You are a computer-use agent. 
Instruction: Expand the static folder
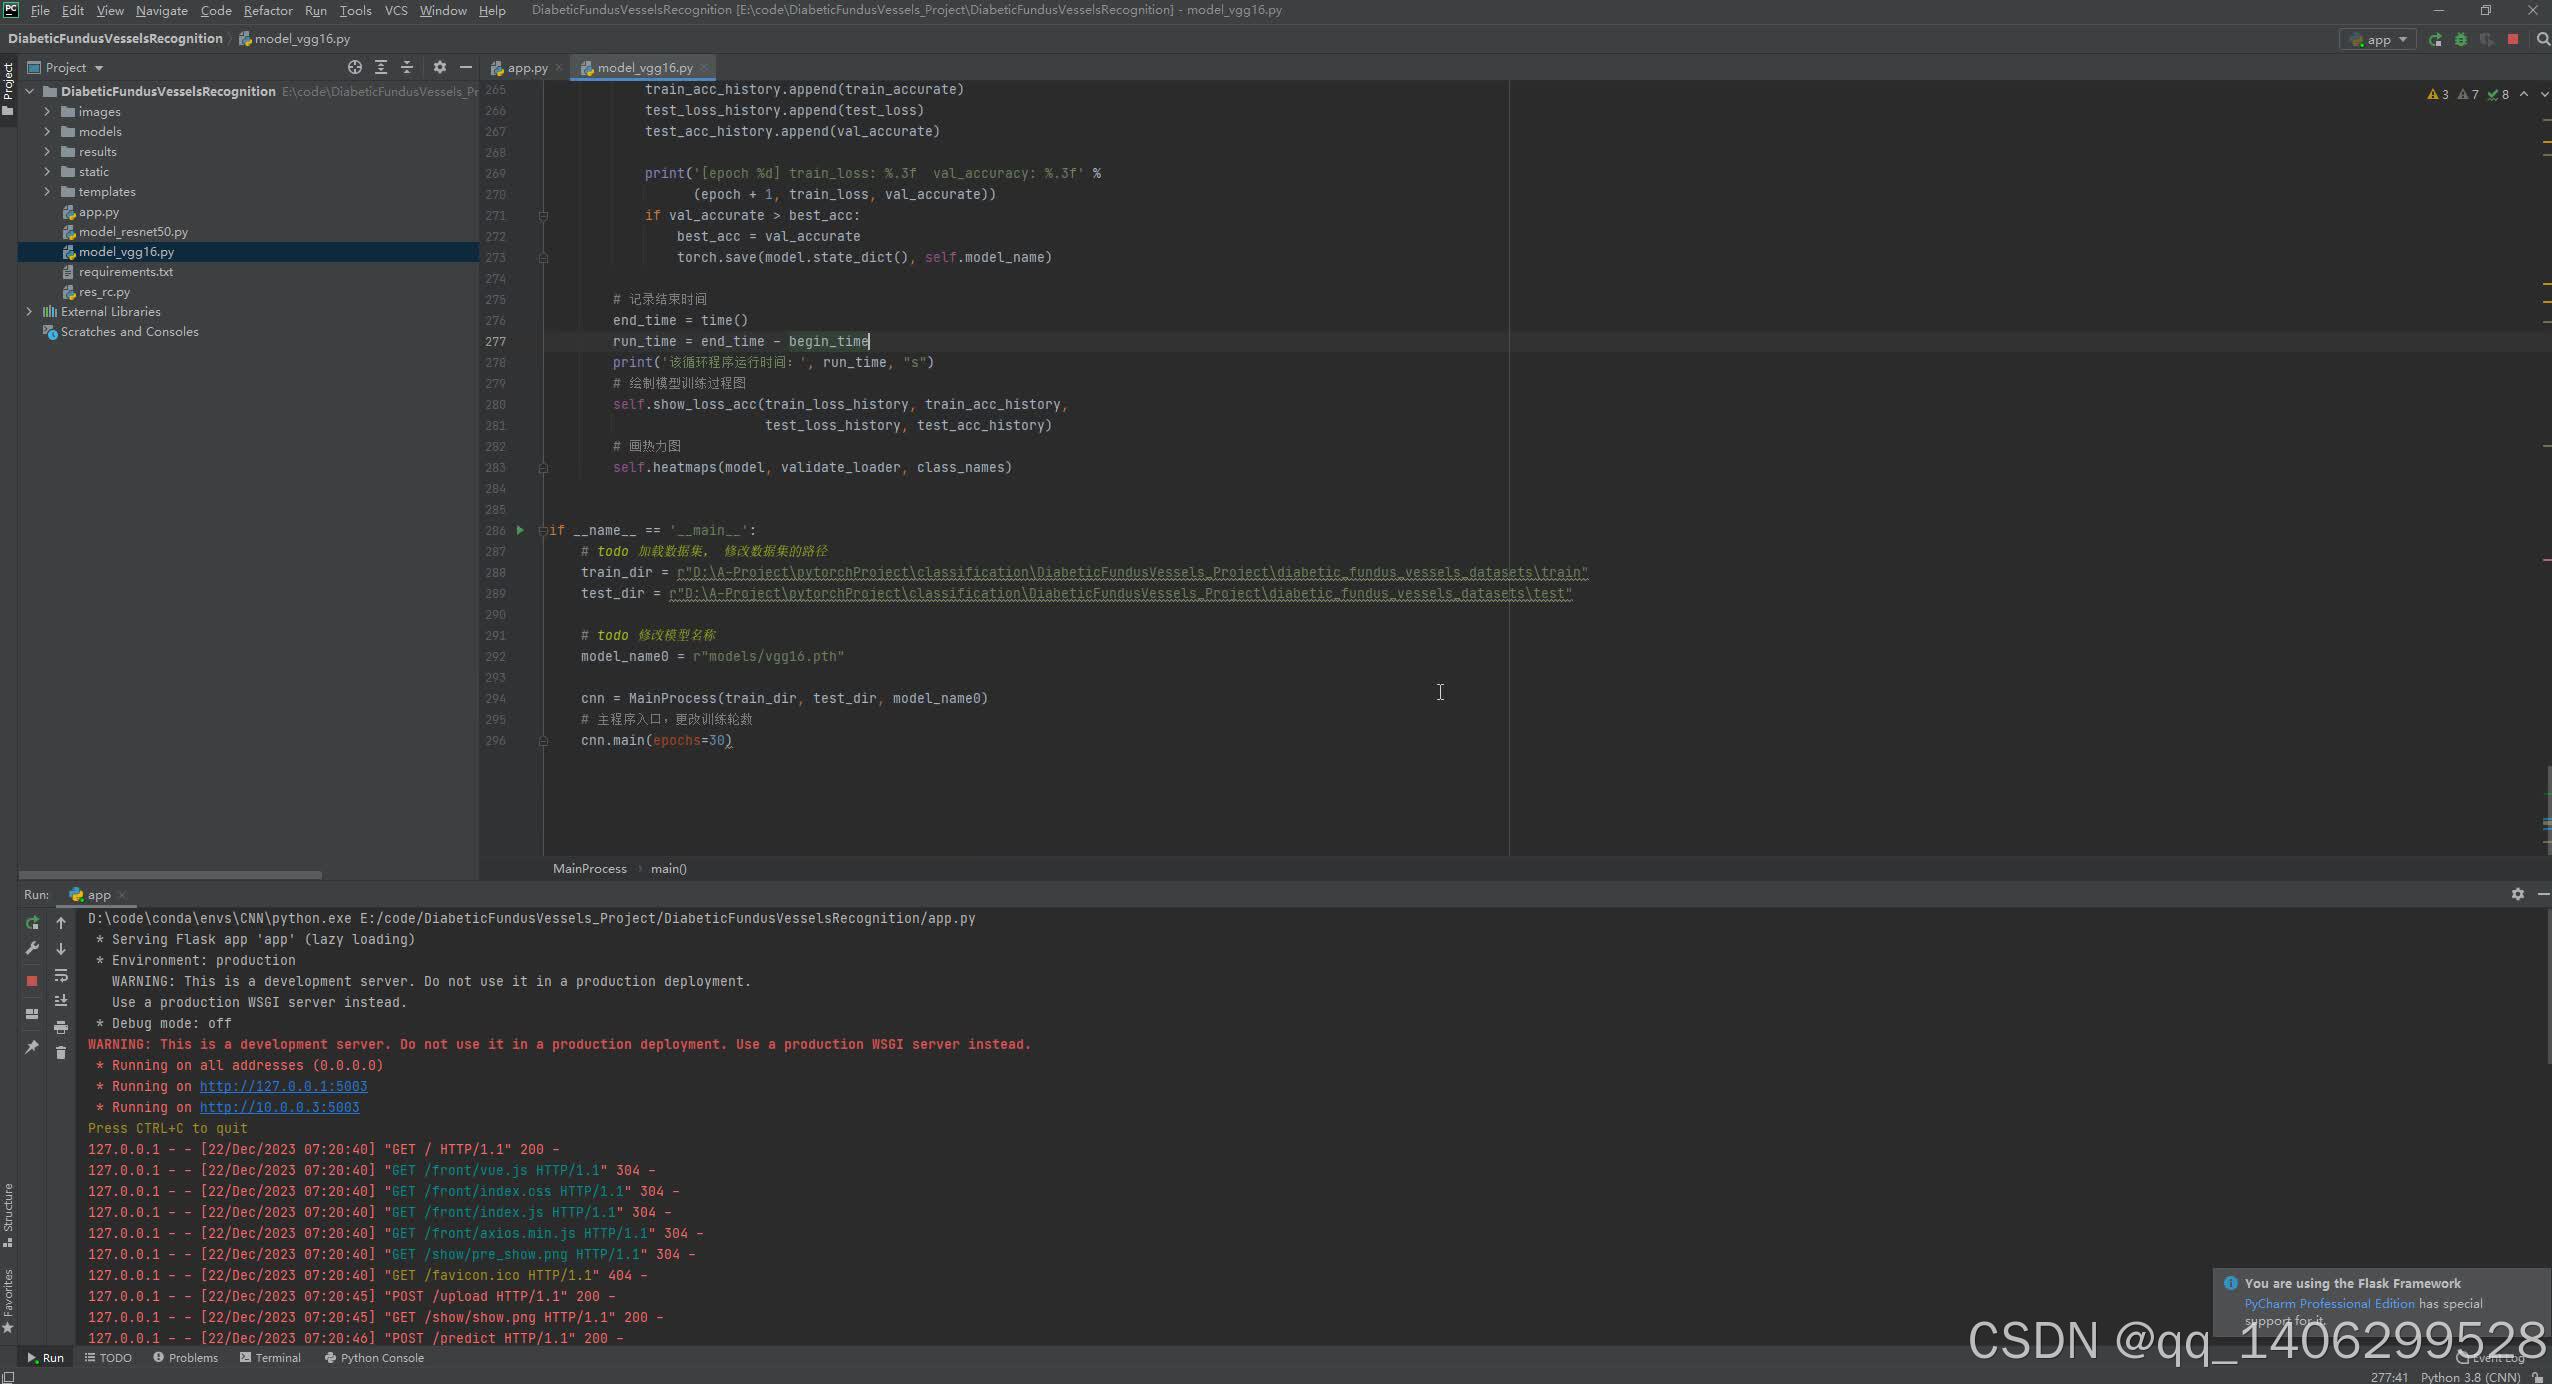pyautogui.click(x=47, y=172)
